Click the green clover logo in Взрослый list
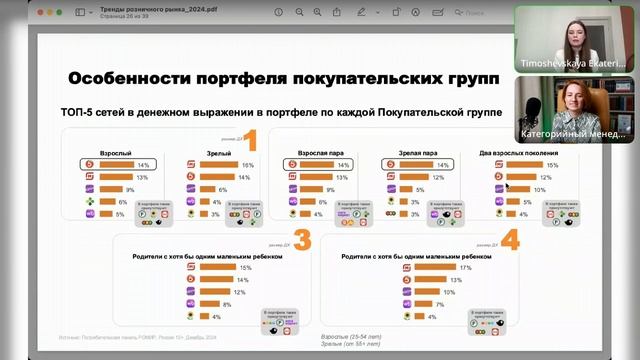640x360 pixels. [x=90, y=201]
